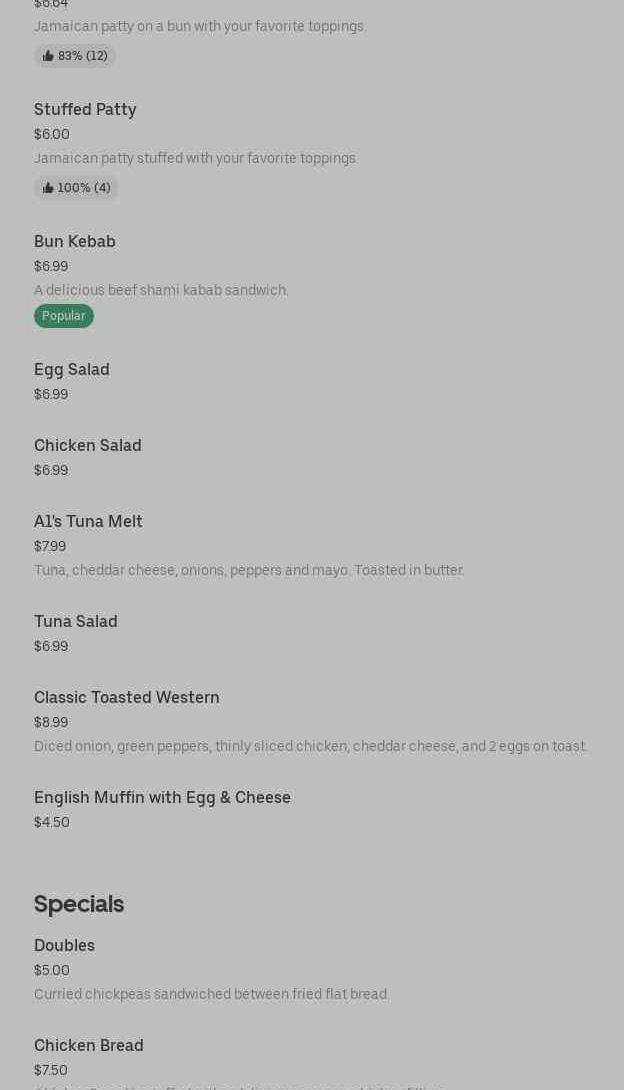Click the thumbs-up 100% (4) rating badge
The width and height of the screenshot is (624, 1090).
click(76, 188)
